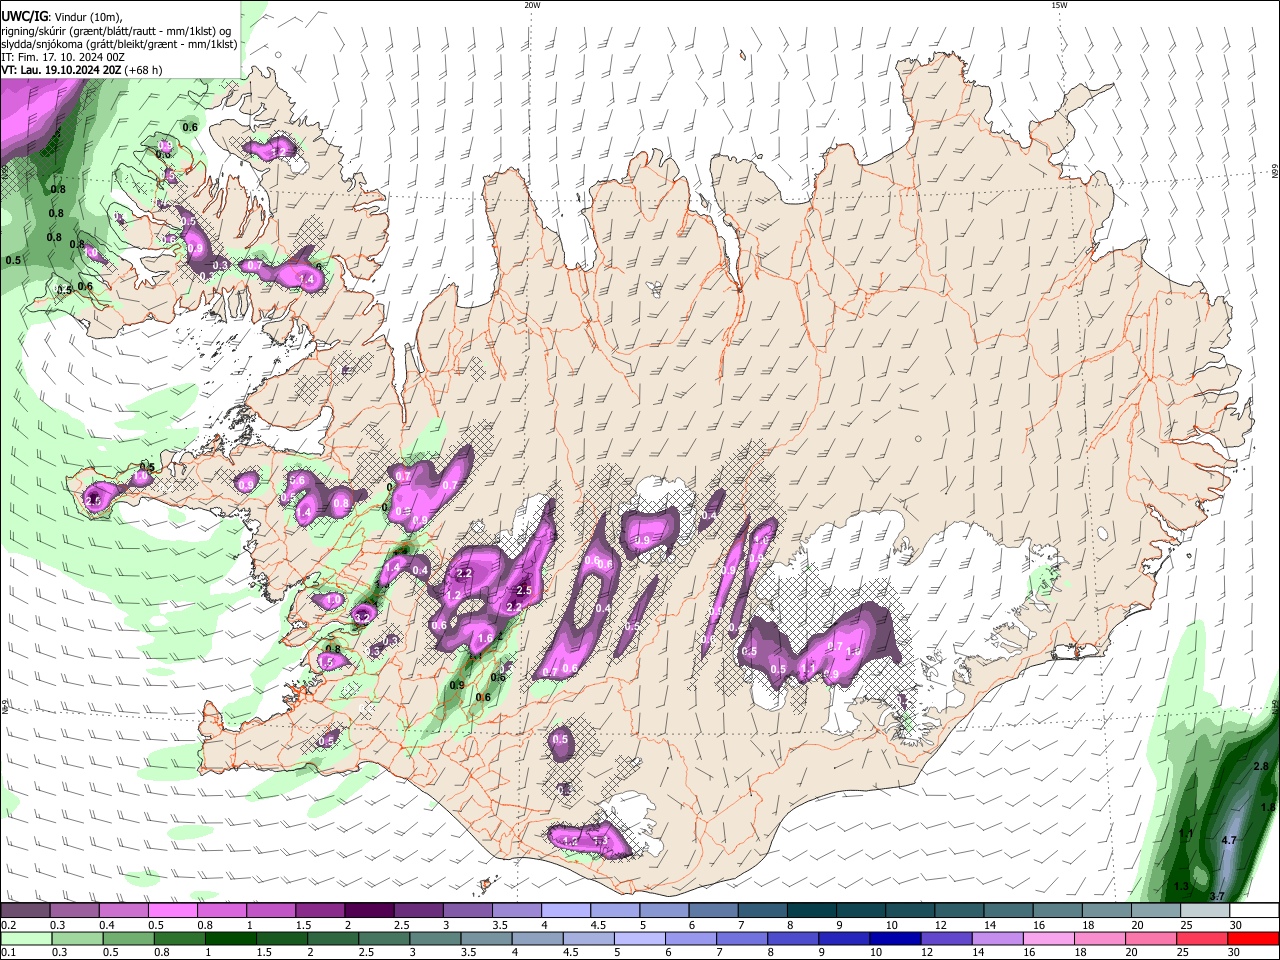The width and height of the screenshot is (1280, 960).
Task: Click the palest green rain swatch between 0.1 and 0.3
Action: tap(26, 939)
